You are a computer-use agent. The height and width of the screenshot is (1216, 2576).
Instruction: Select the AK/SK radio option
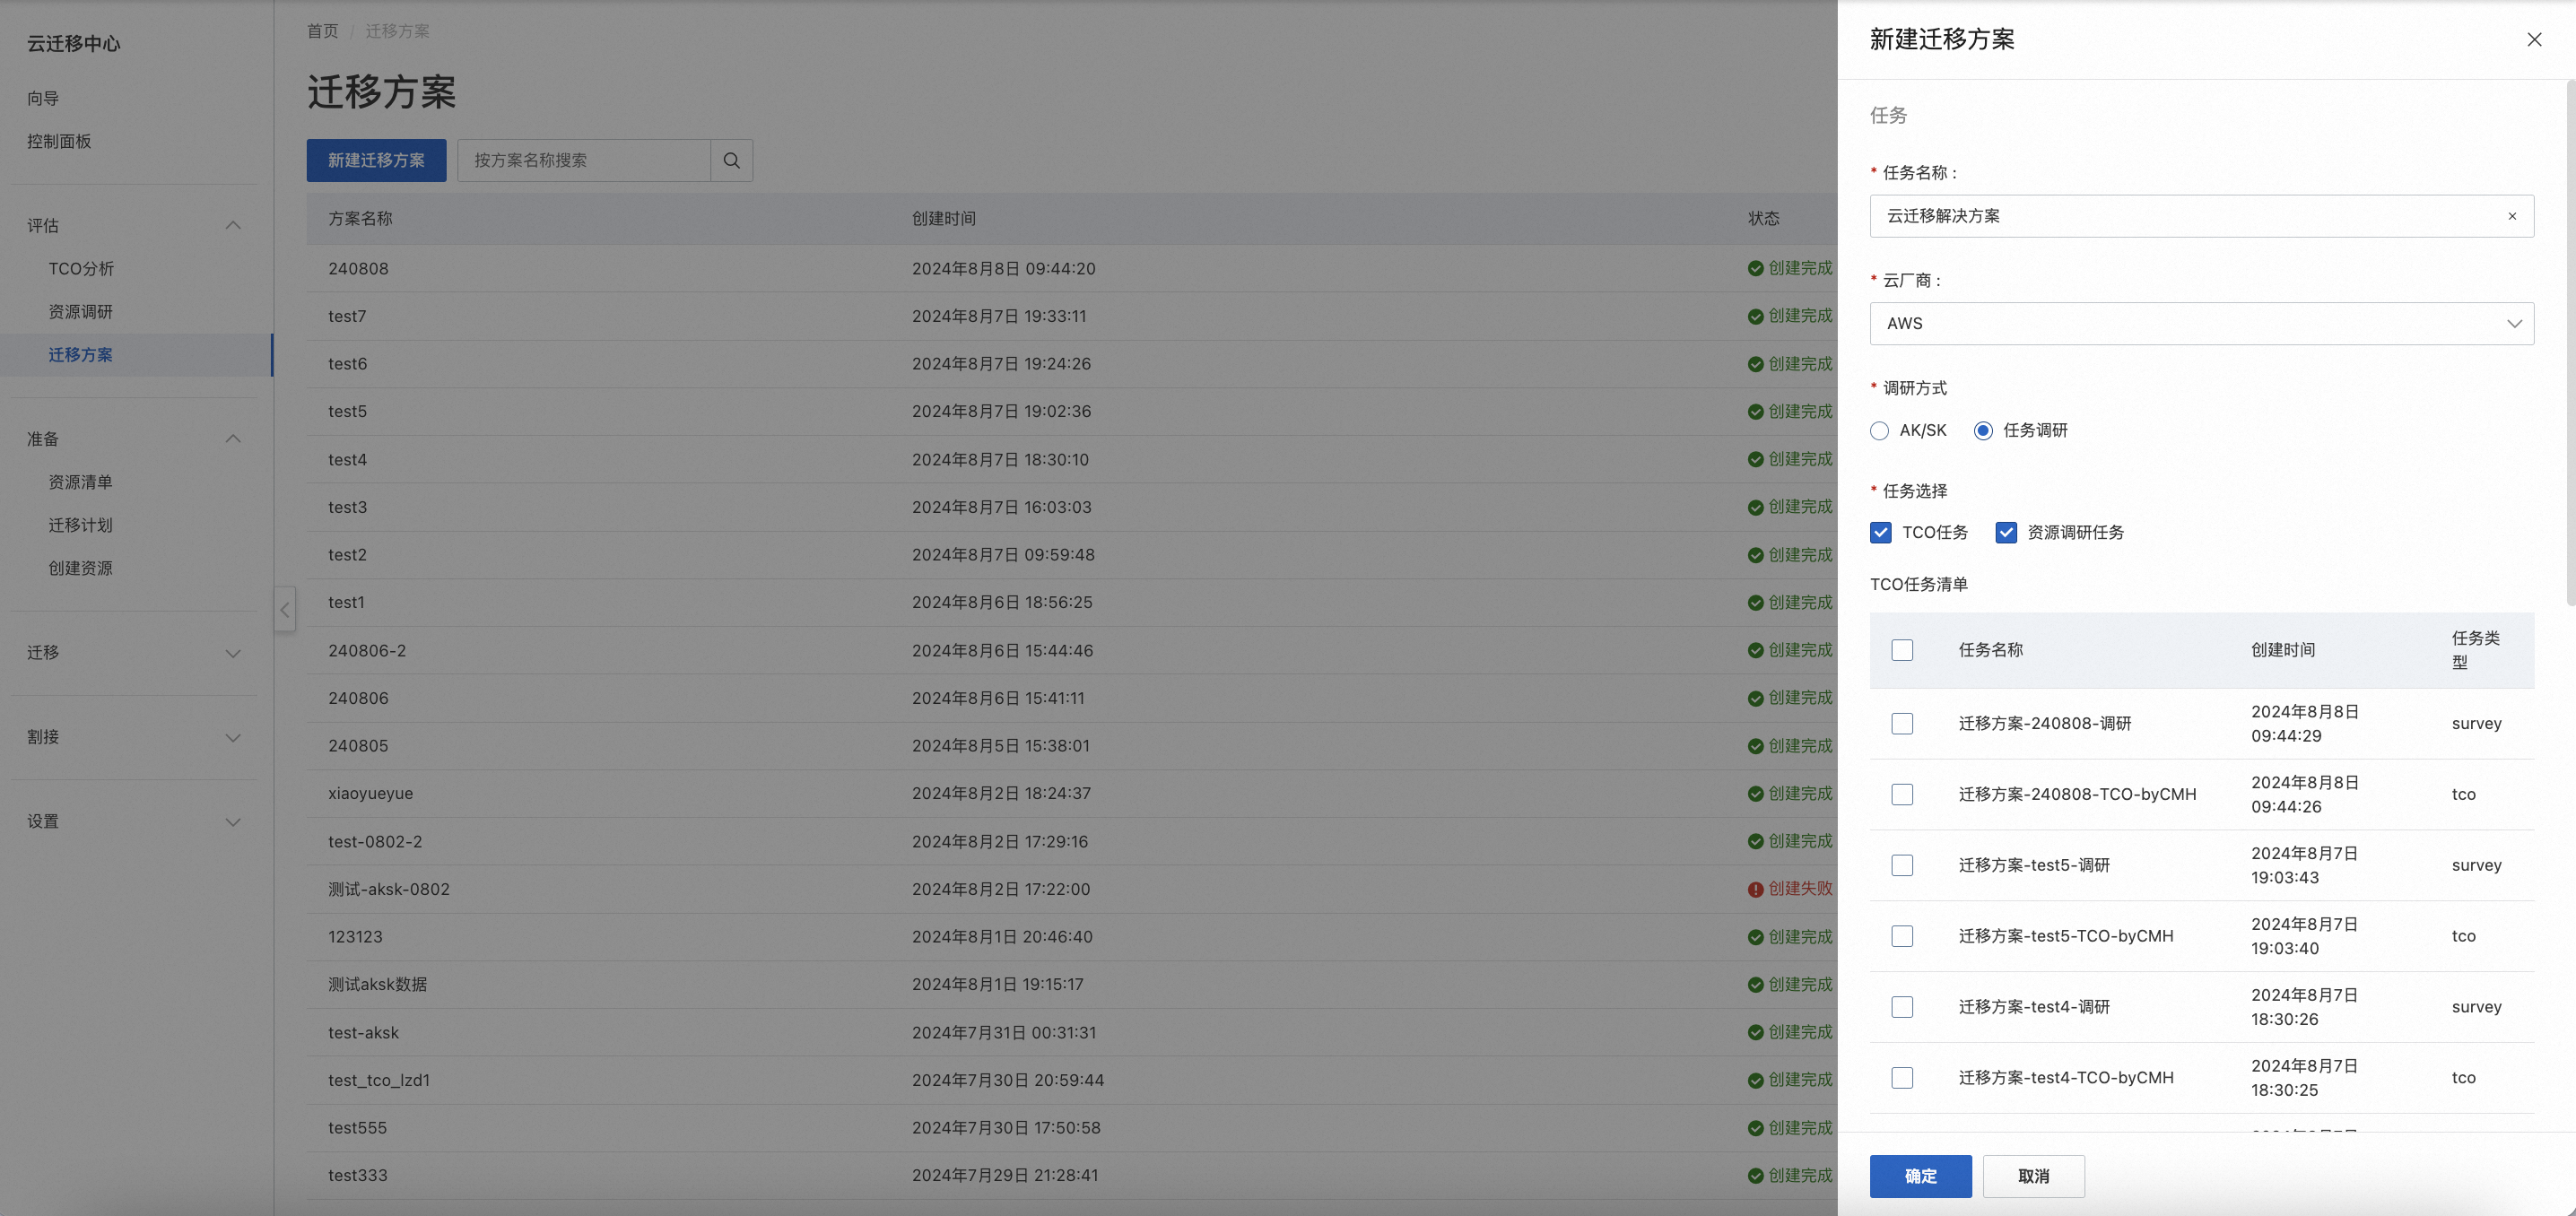[1879, 430]
